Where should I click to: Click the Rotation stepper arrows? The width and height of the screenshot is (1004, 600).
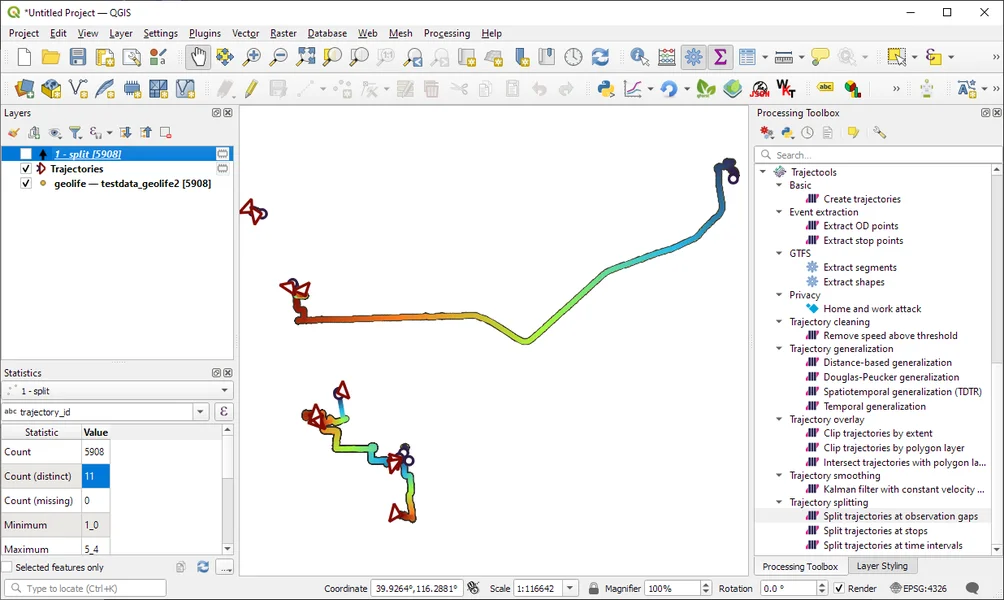[x=822, y=588]
